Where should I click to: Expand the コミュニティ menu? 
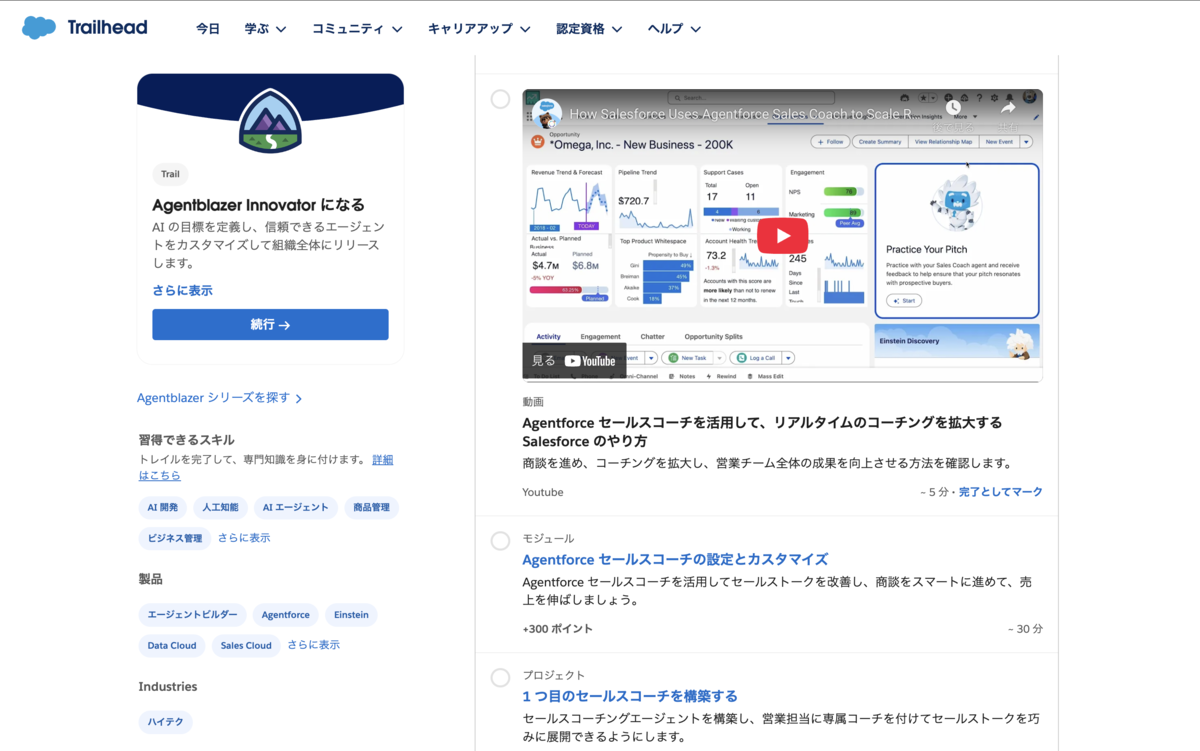[357, 29]
